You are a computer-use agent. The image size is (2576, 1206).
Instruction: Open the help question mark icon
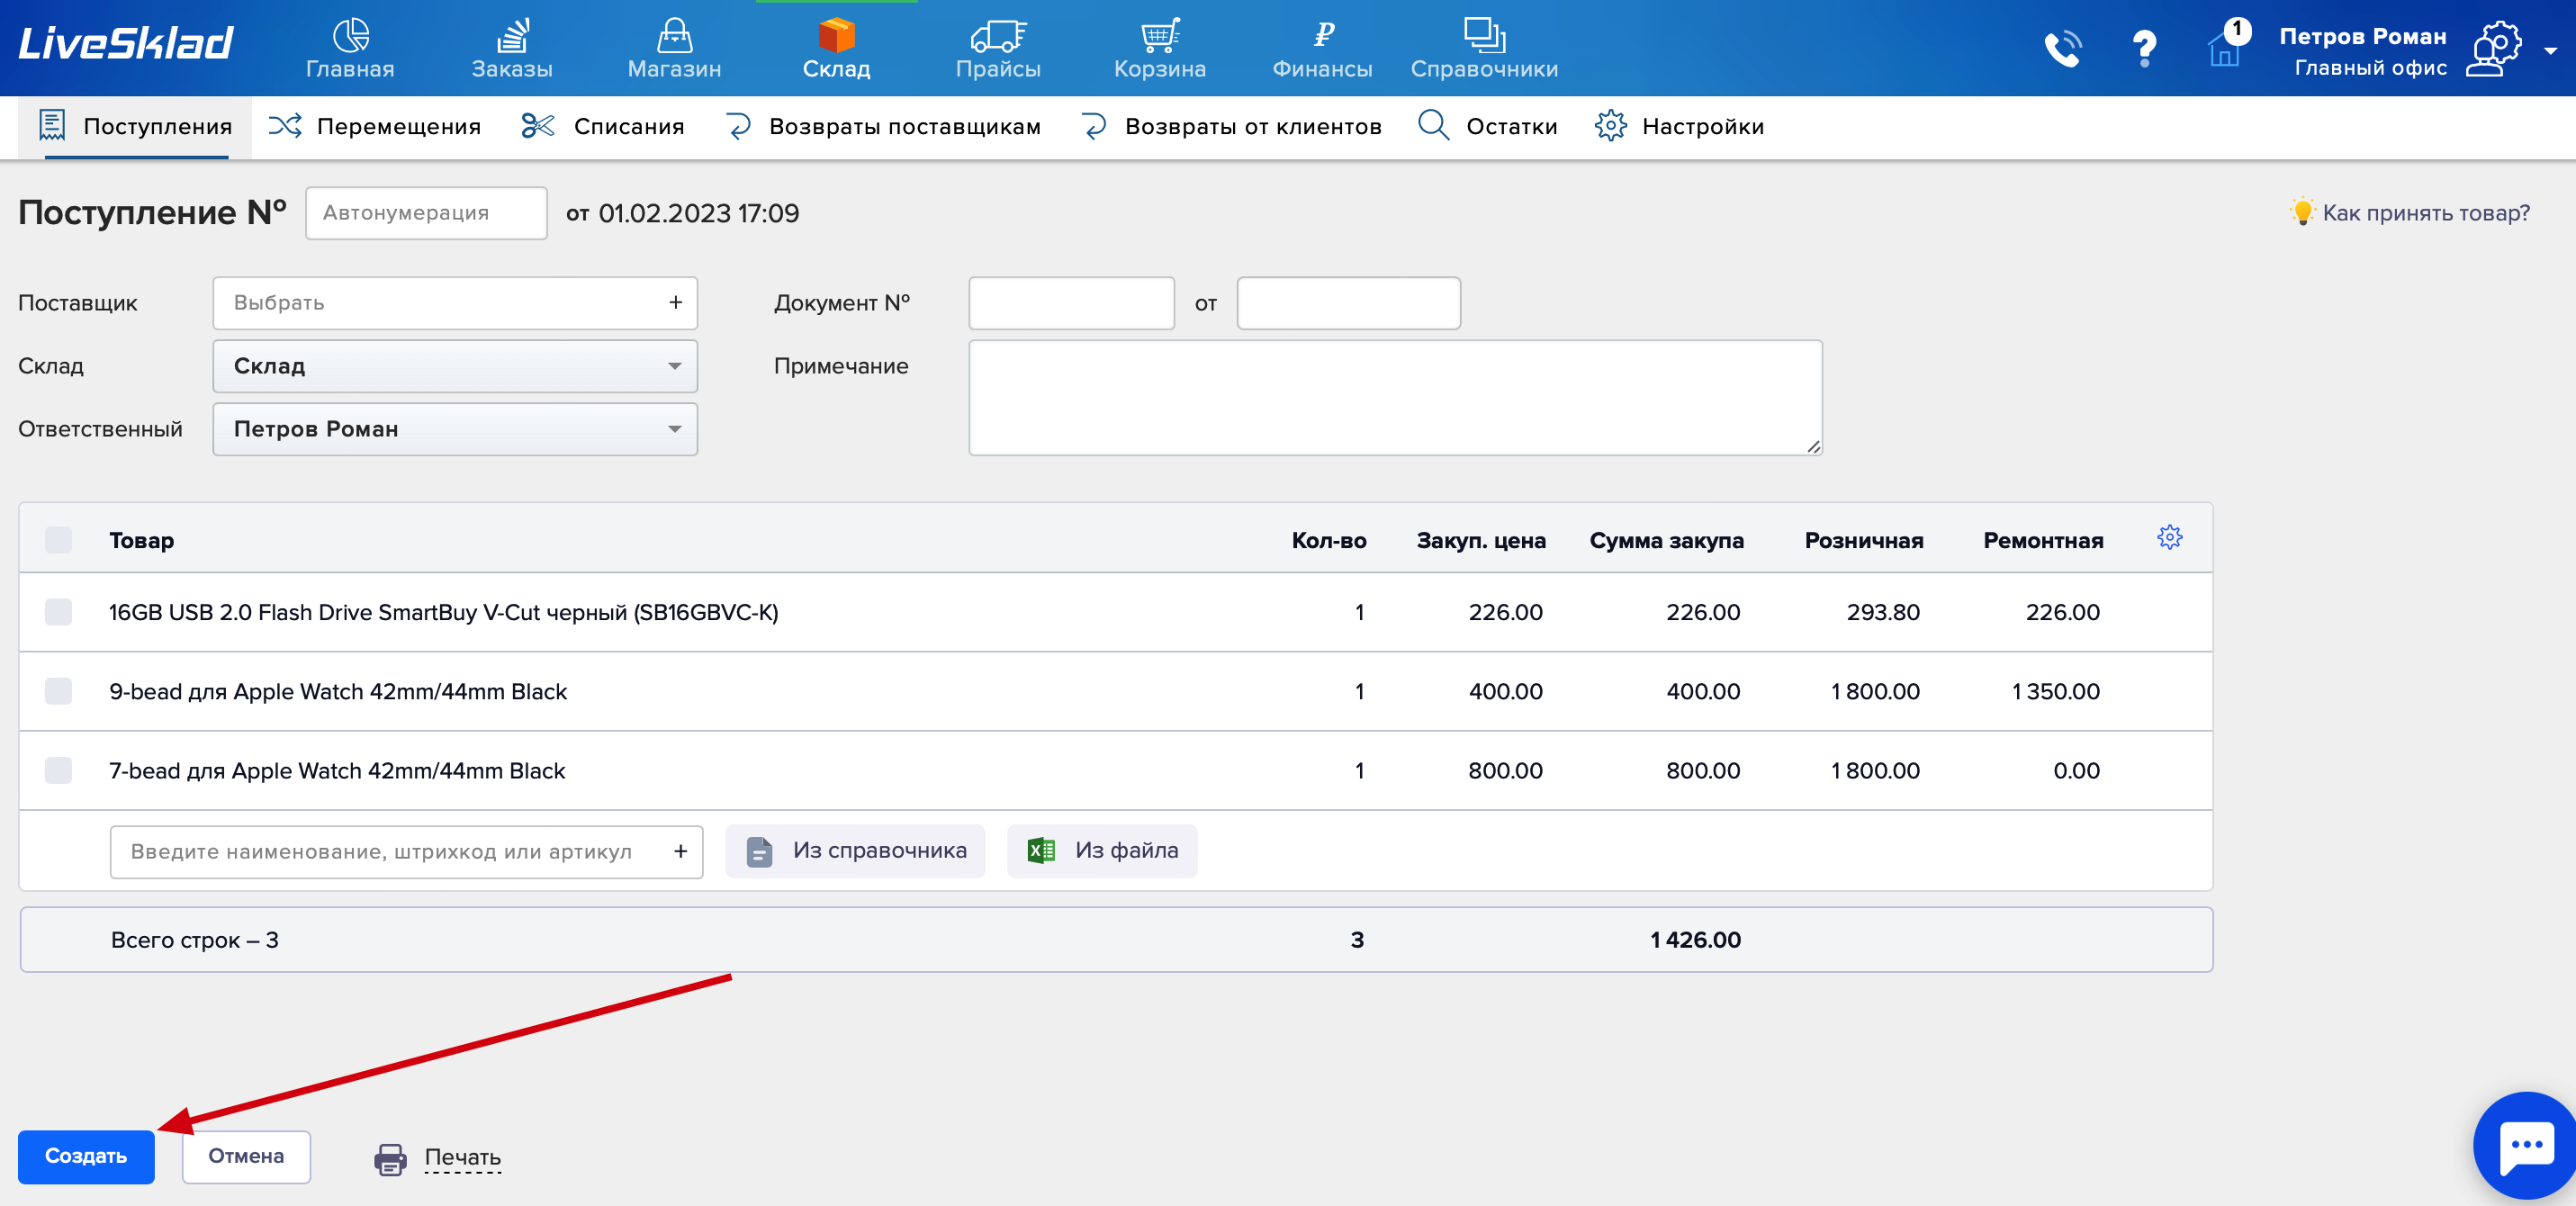coord(2144,48)
